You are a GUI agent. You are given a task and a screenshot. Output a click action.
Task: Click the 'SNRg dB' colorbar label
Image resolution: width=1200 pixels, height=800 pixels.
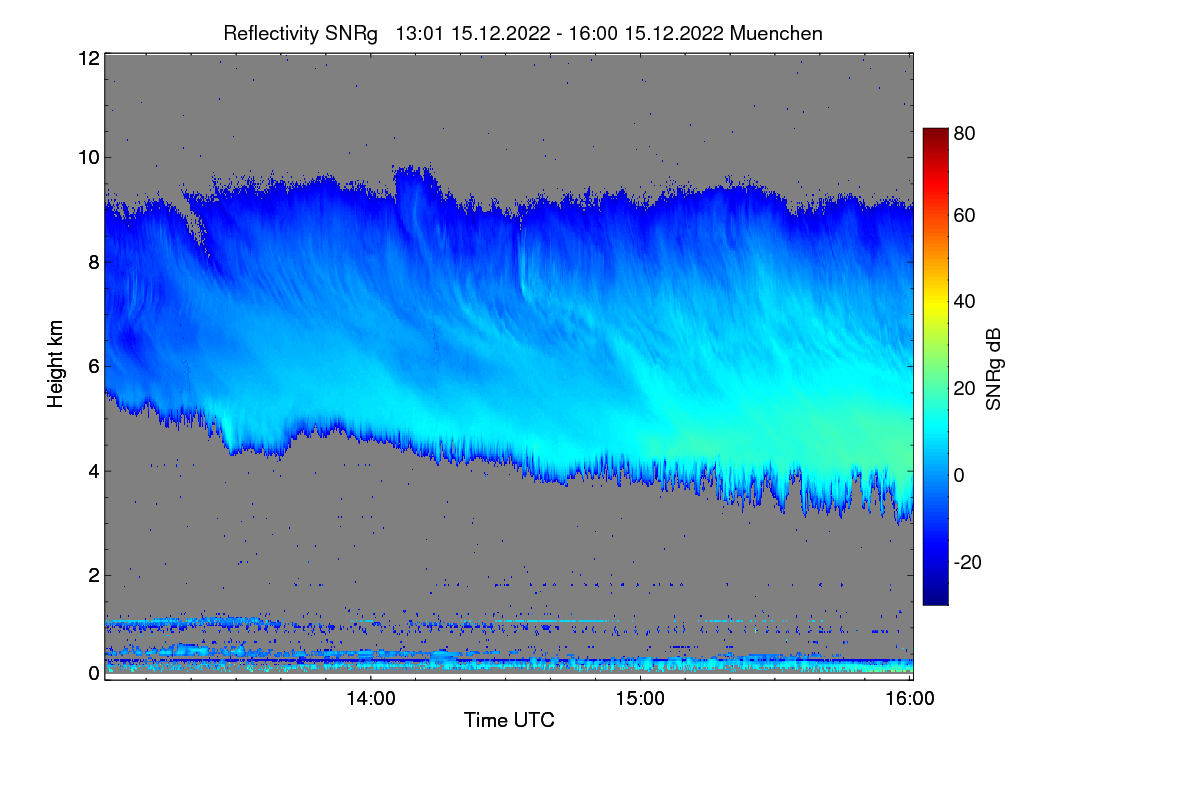click(993, 369)
